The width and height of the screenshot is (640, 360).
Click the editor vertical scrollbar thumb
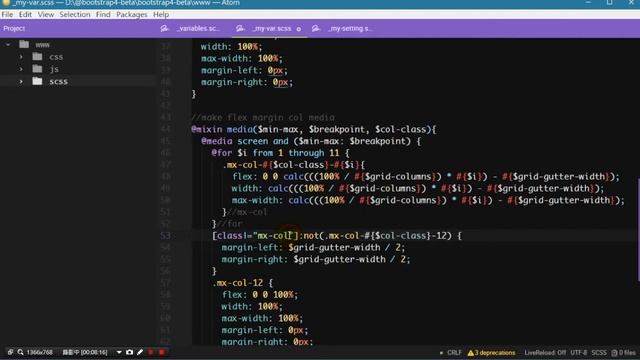(x=638, y=229)
